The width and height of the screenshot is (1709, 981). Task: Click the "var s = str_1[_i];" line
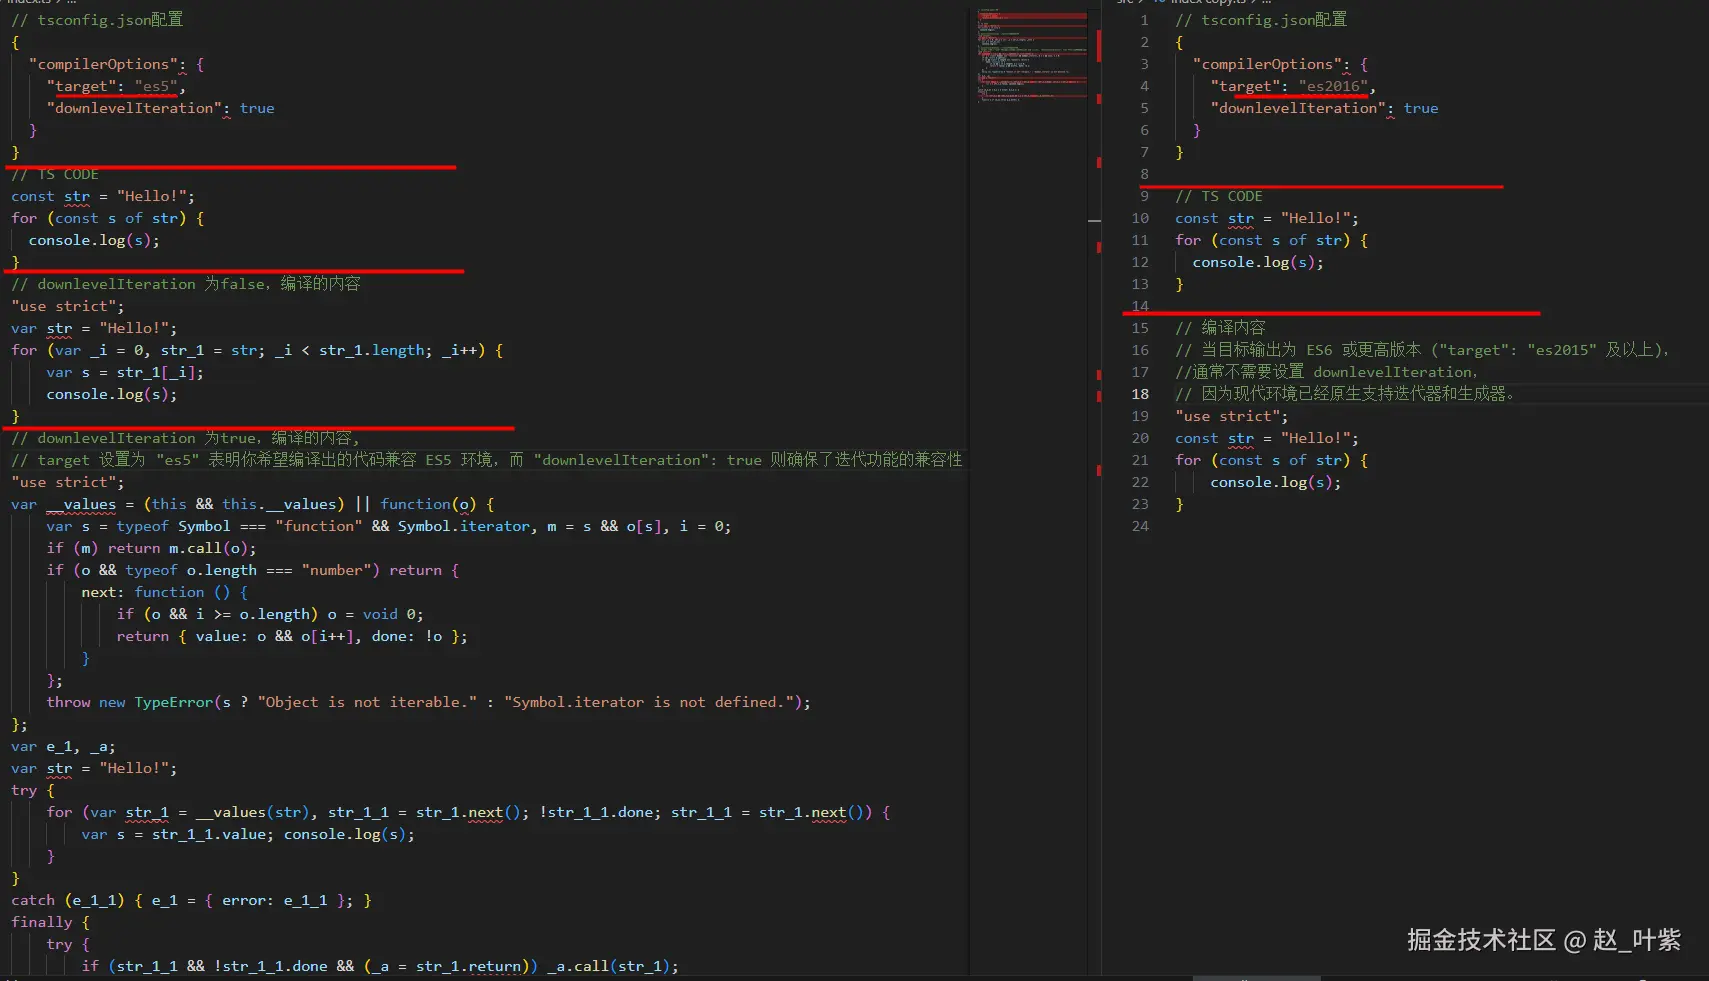[125, 372]
